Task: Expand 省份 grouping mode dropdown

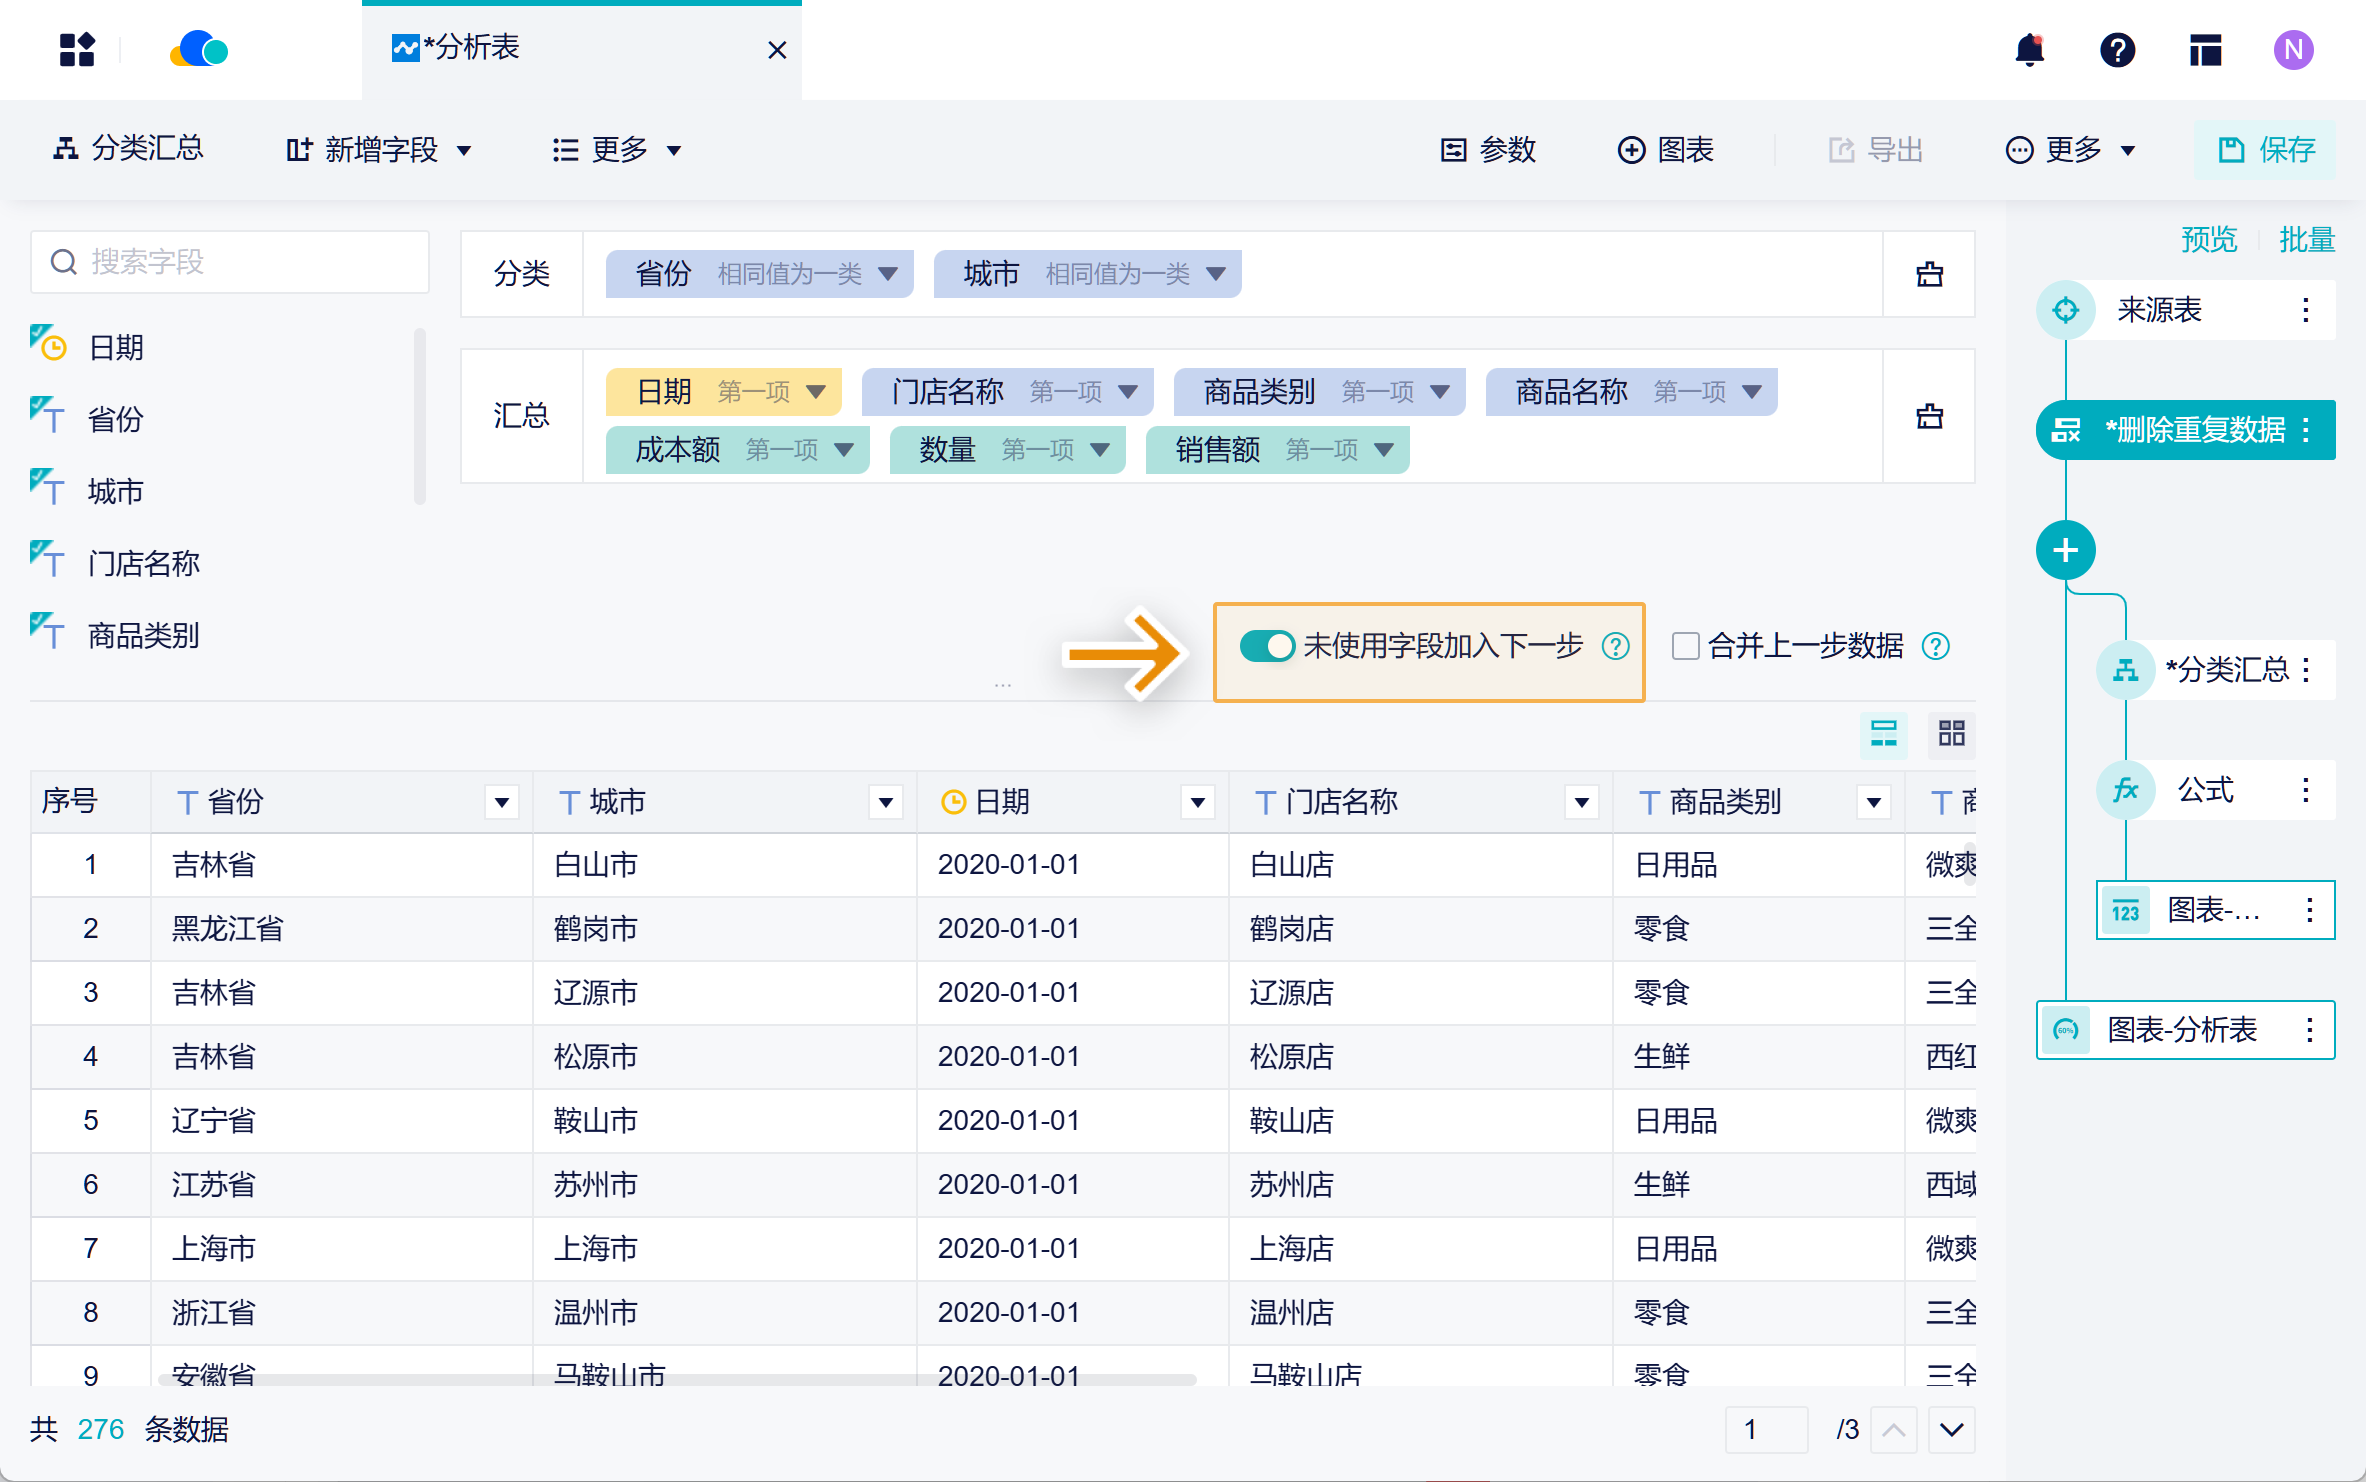Action: 887,274
